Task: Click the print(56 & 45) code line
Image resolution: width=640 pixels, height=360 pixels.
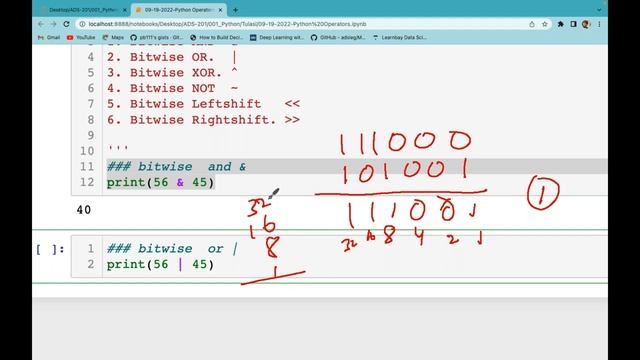Action: coord(160,182)
